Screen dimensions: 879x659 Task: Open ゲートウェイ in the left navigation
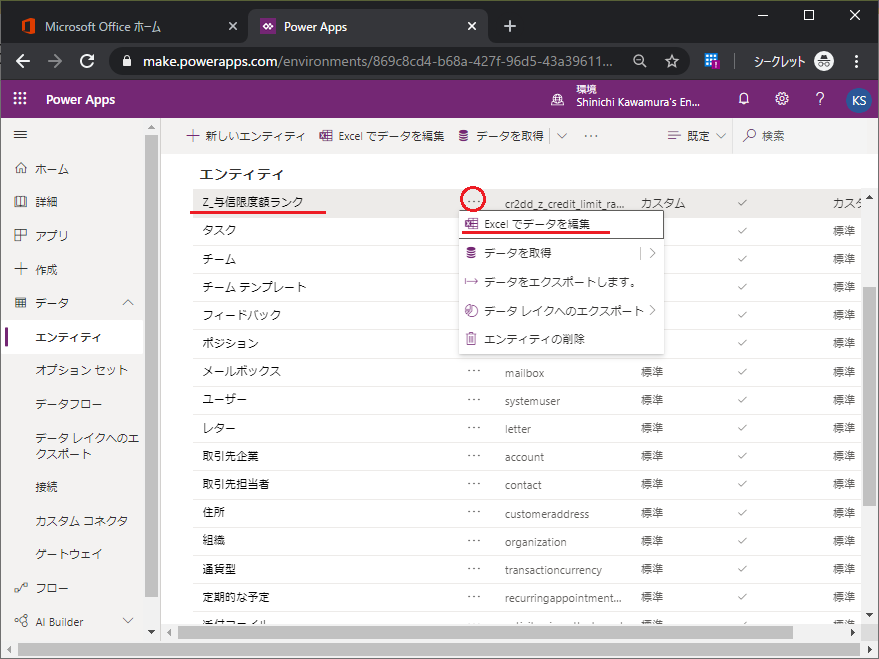(x=68, y=554)
